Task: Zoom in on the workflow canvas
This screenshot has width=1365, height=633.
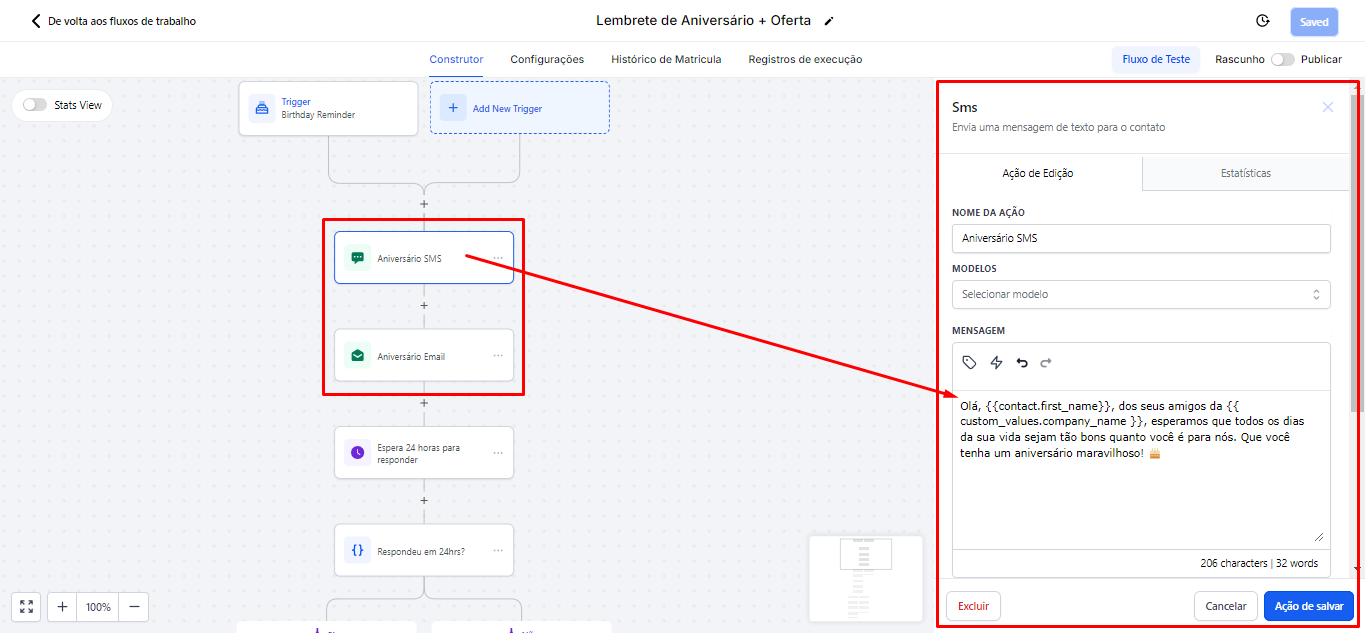Action: pyautogui.click(x=62, y=607)
